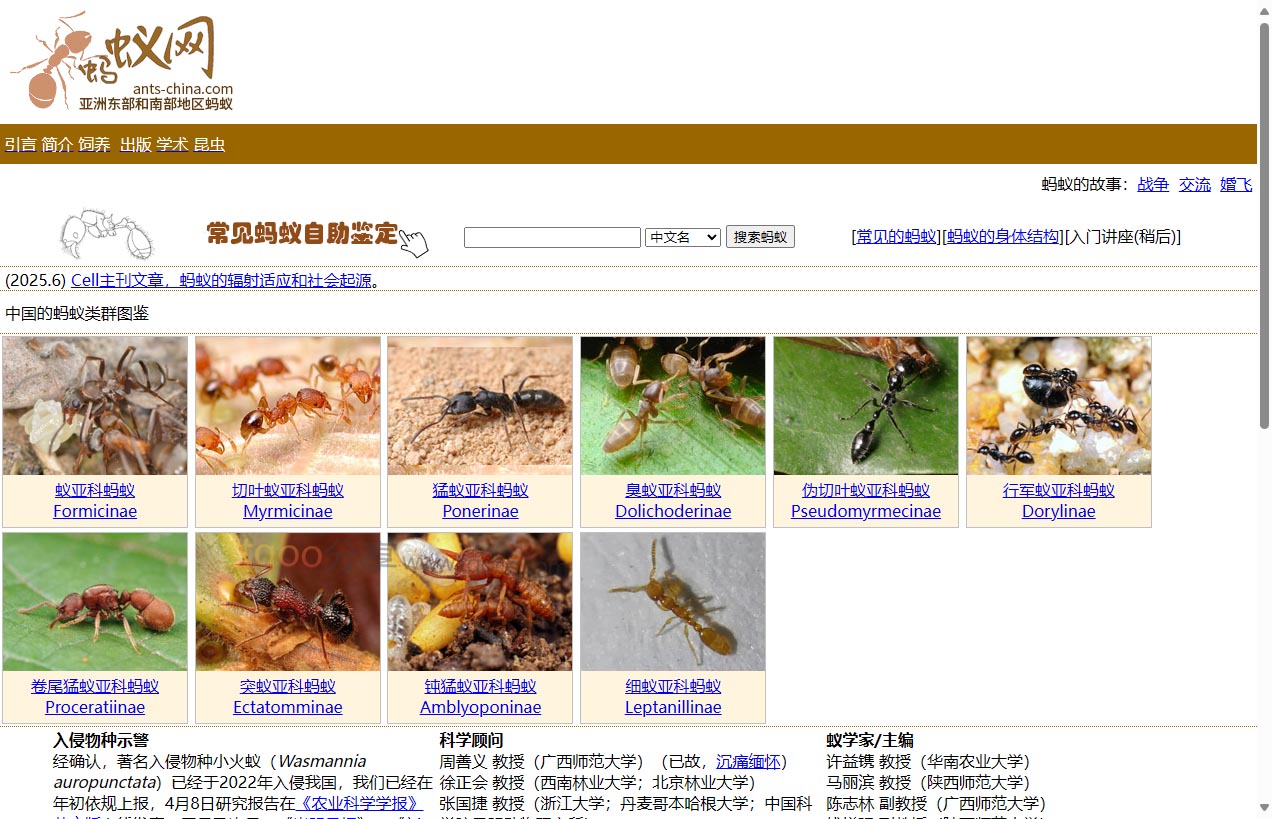
Task: Click the ant search text field
Action: (x=552, y=237)
